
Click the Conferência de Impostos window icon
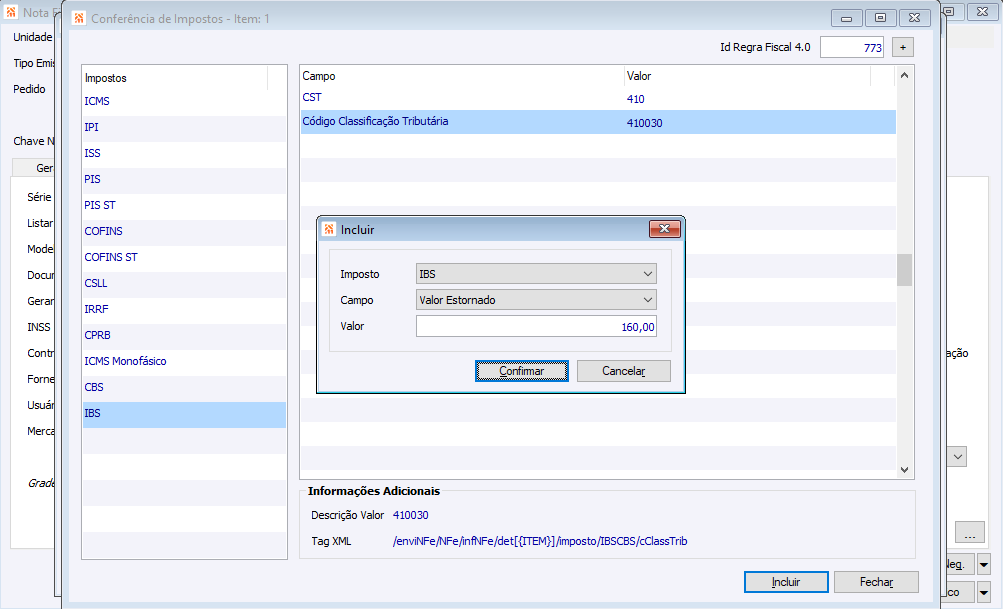(79, 18)
